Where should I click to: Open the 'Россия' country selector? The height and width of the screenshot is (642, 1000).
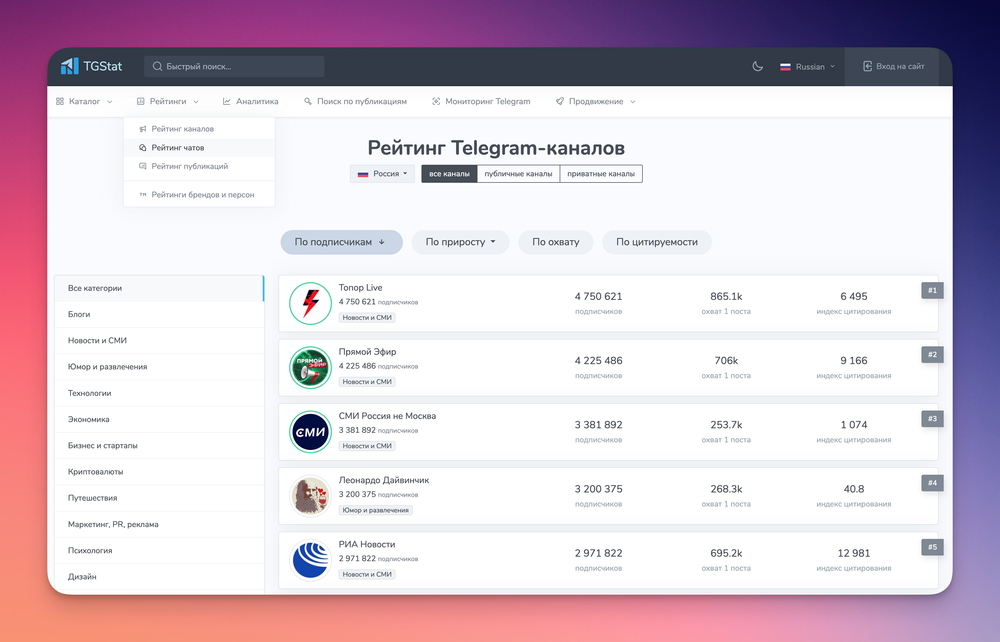coord(385,173)
